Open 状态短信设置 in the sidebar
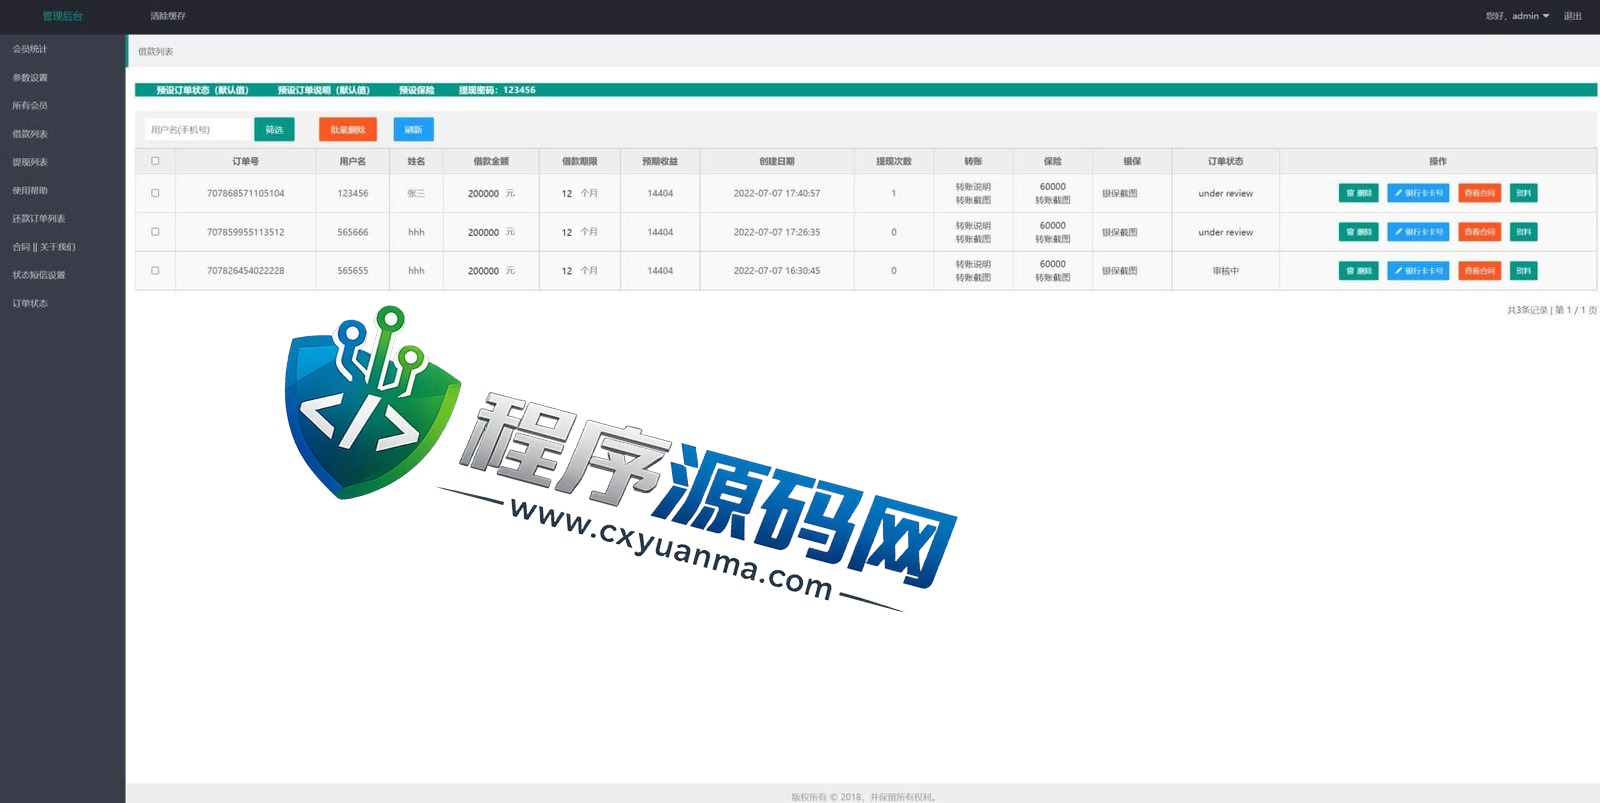 pos(38,275)
